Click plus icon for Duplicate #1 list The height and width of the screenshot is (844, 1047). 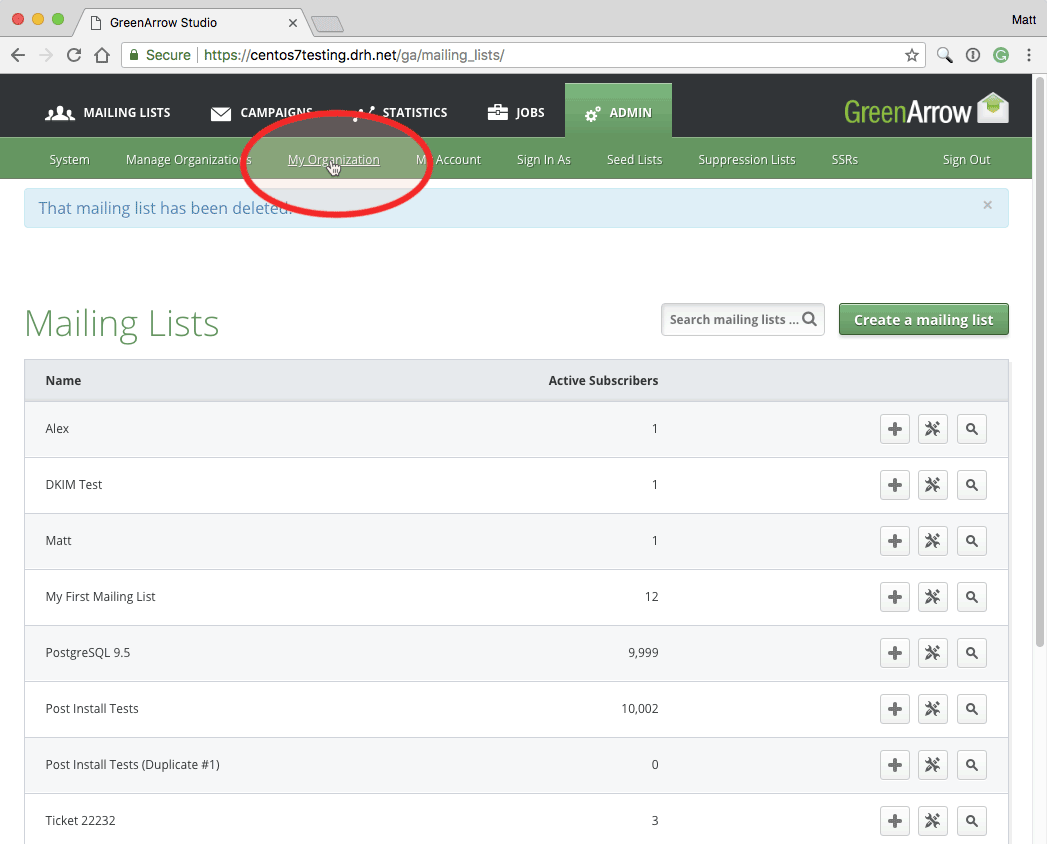click(895, 765)
